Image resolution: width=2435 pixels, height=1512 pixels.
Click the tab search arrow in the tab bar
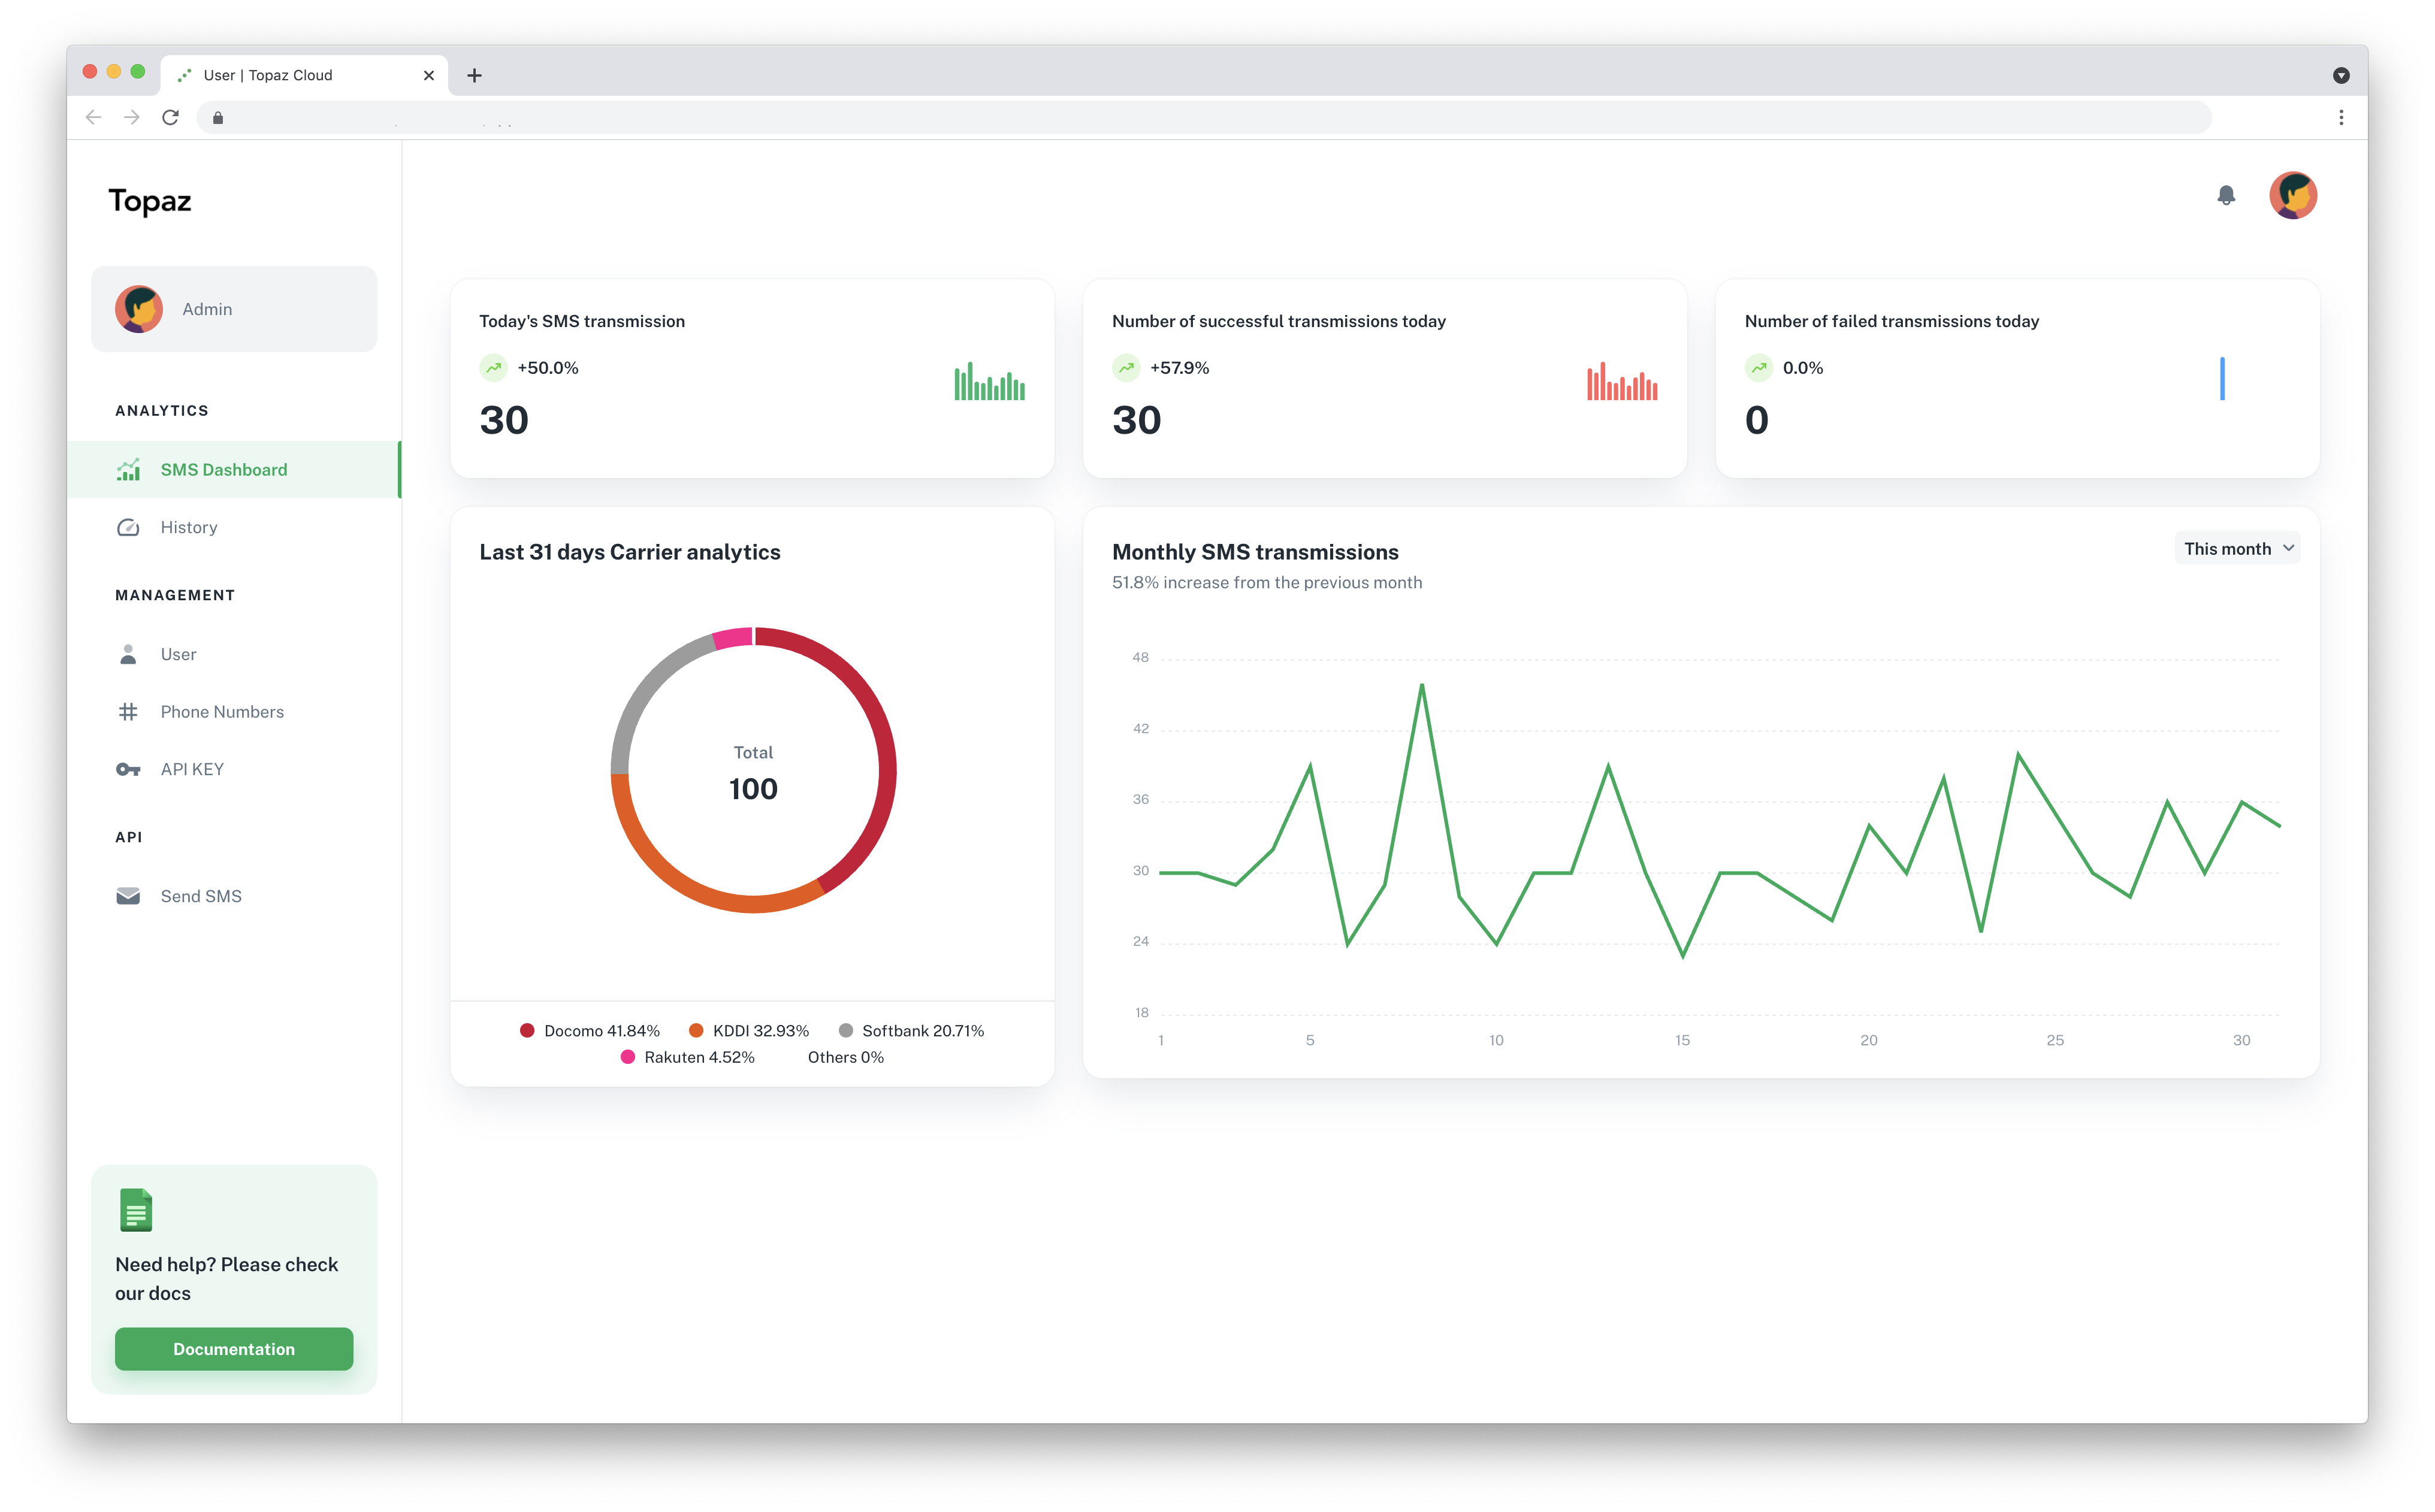click(2340, 75)
